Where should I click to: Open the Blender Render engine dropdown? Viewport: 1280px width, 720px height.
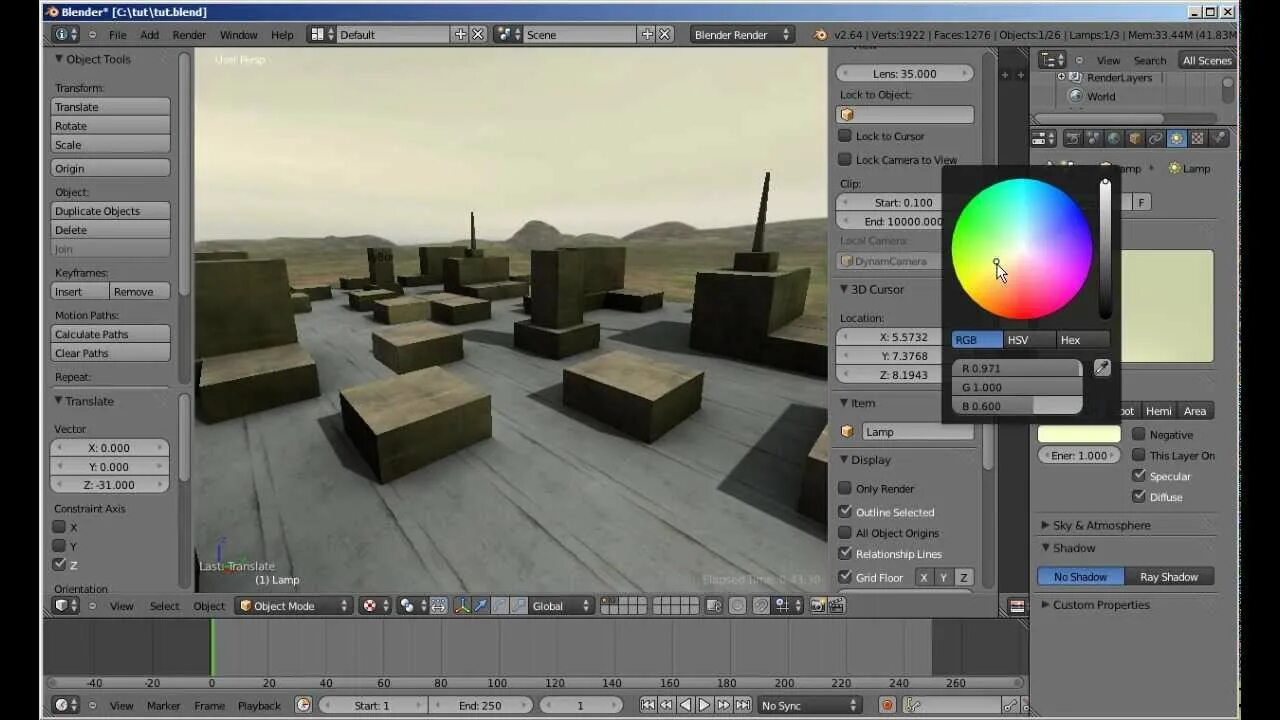pyautogui.click(x=742, y=34)
